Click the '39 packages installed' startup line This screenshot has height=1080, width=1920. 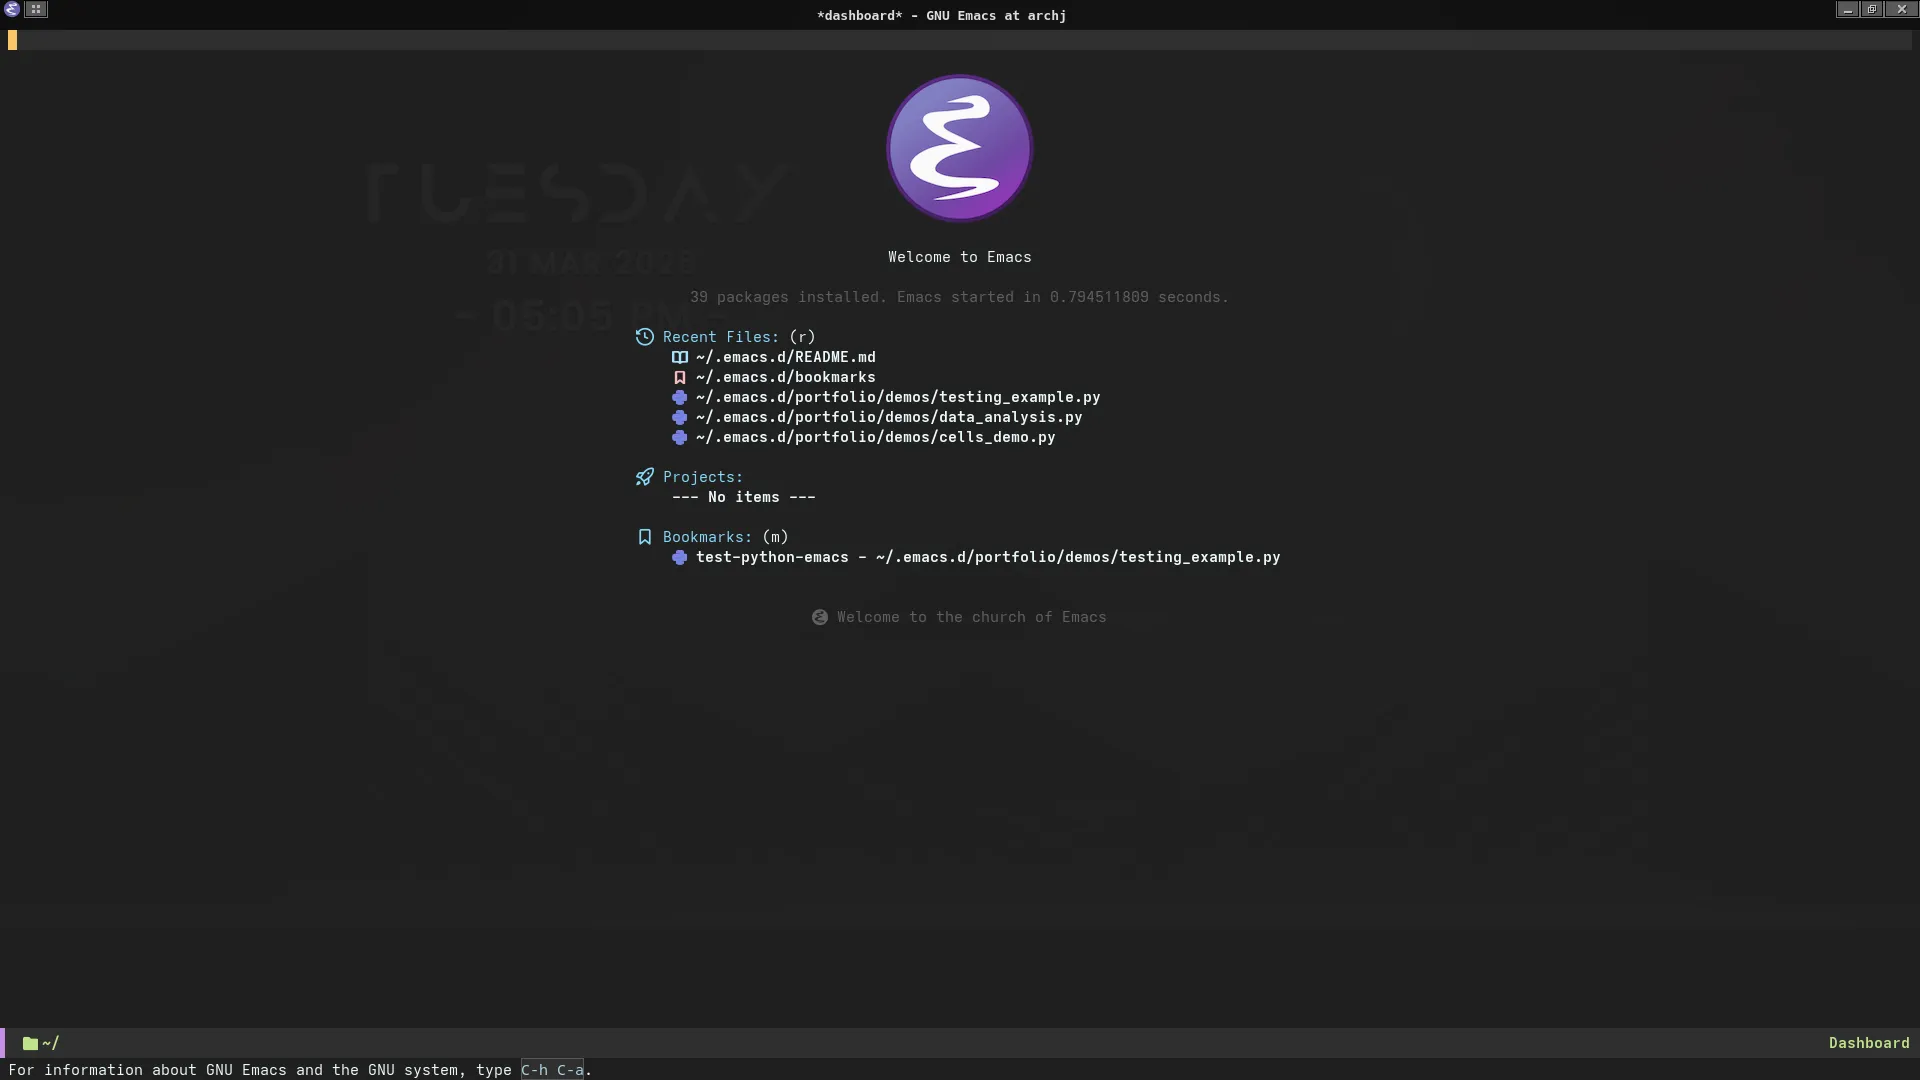(x=959, y=297)
